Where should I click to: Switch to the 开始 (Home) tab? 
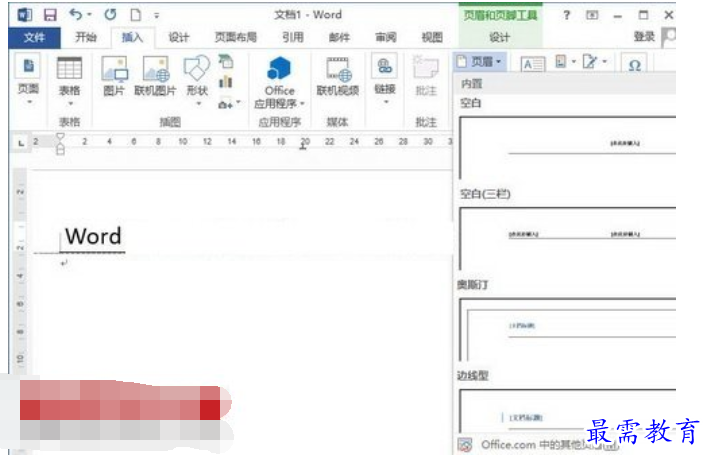point(86,37)
